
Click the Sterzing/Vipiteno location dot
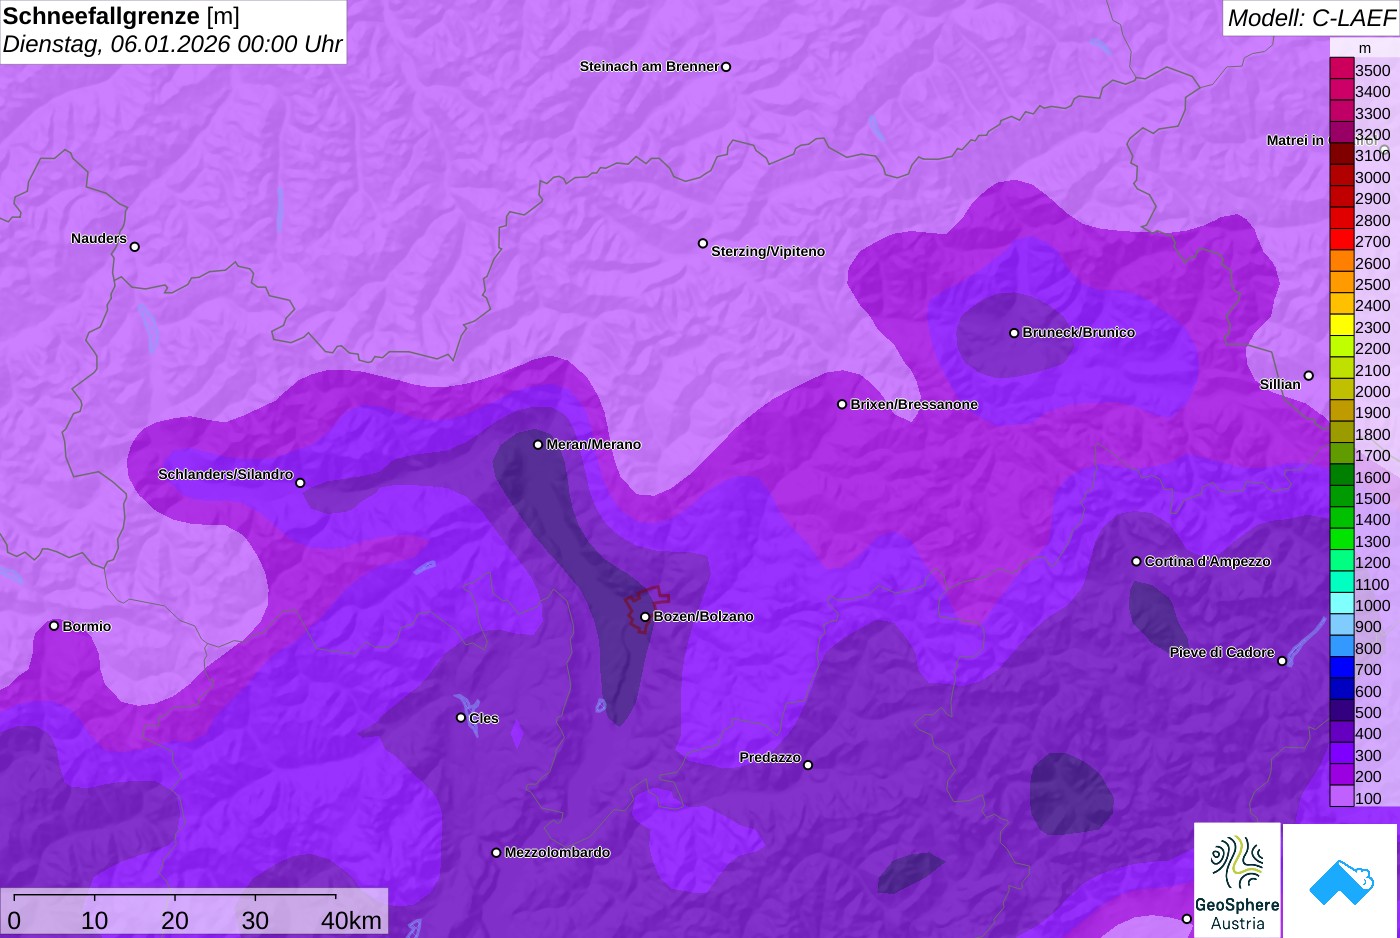(x=703, y=244)
